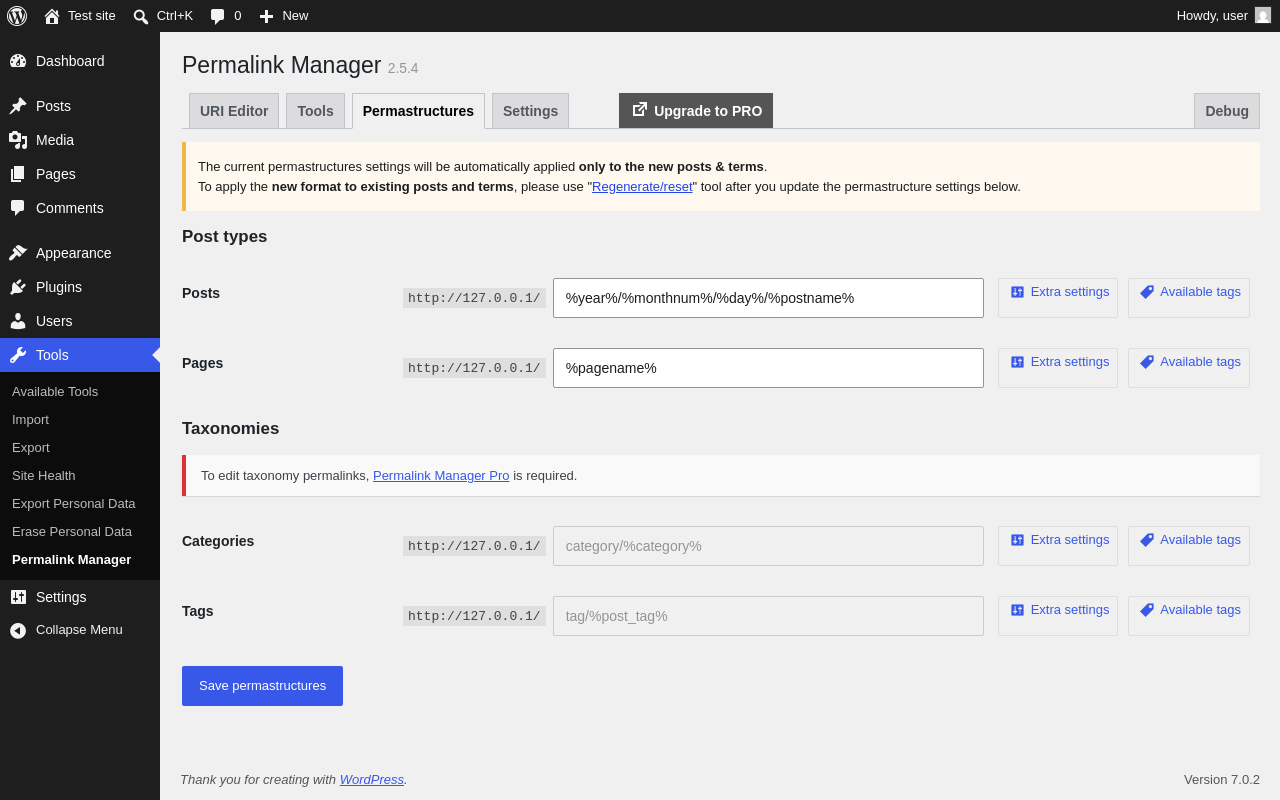Open the WordPress link in footer
Image resolution: width=1280 pixels, height=800 pixels.
click(x=372, y=779)
